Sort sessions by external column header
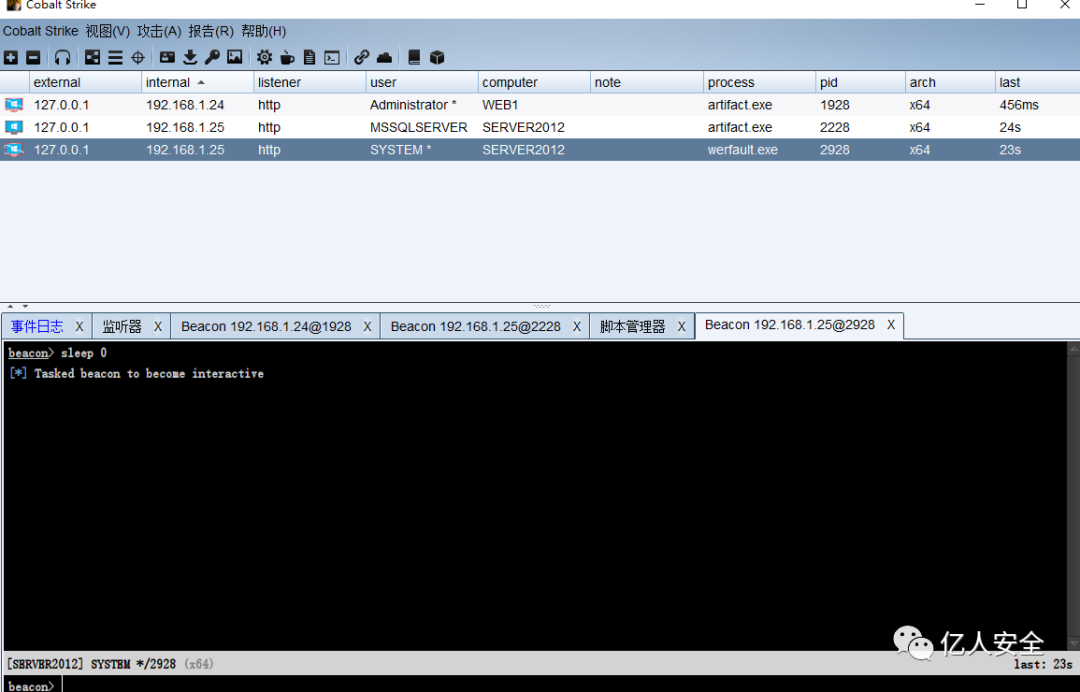1080x692 pixels. 85,83
